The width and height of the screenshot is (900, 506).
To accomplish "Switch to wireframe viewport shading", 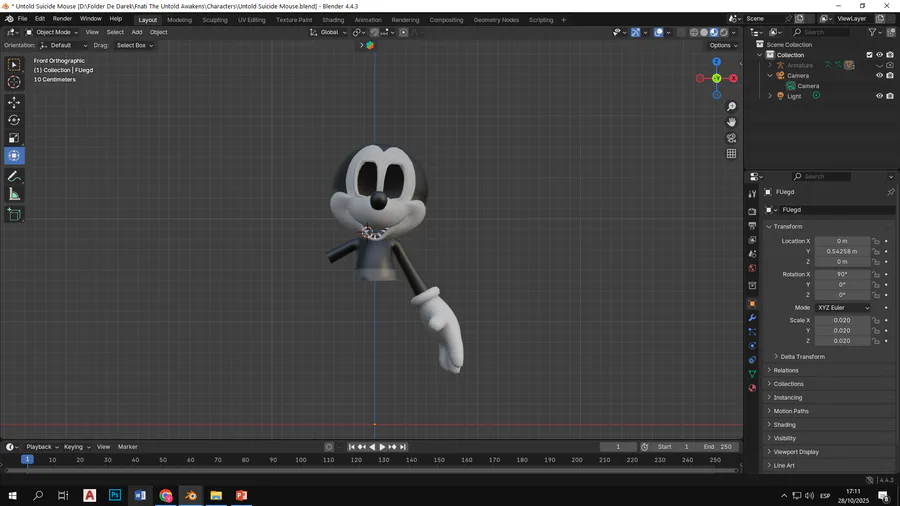I will click(694, 33).
